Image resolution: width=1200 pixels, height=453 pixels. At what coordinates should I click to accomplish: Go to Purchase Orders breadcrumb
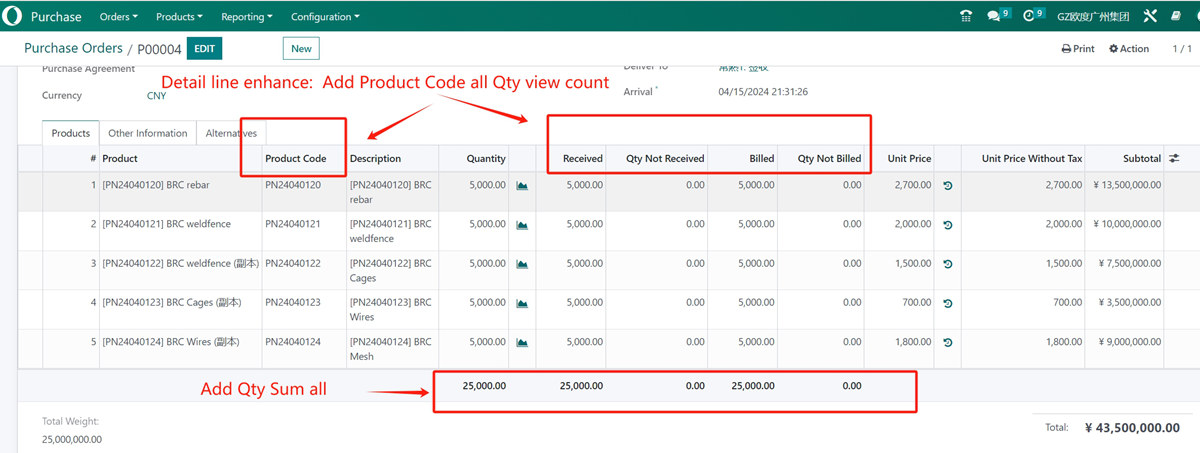[x=73, y=48]
